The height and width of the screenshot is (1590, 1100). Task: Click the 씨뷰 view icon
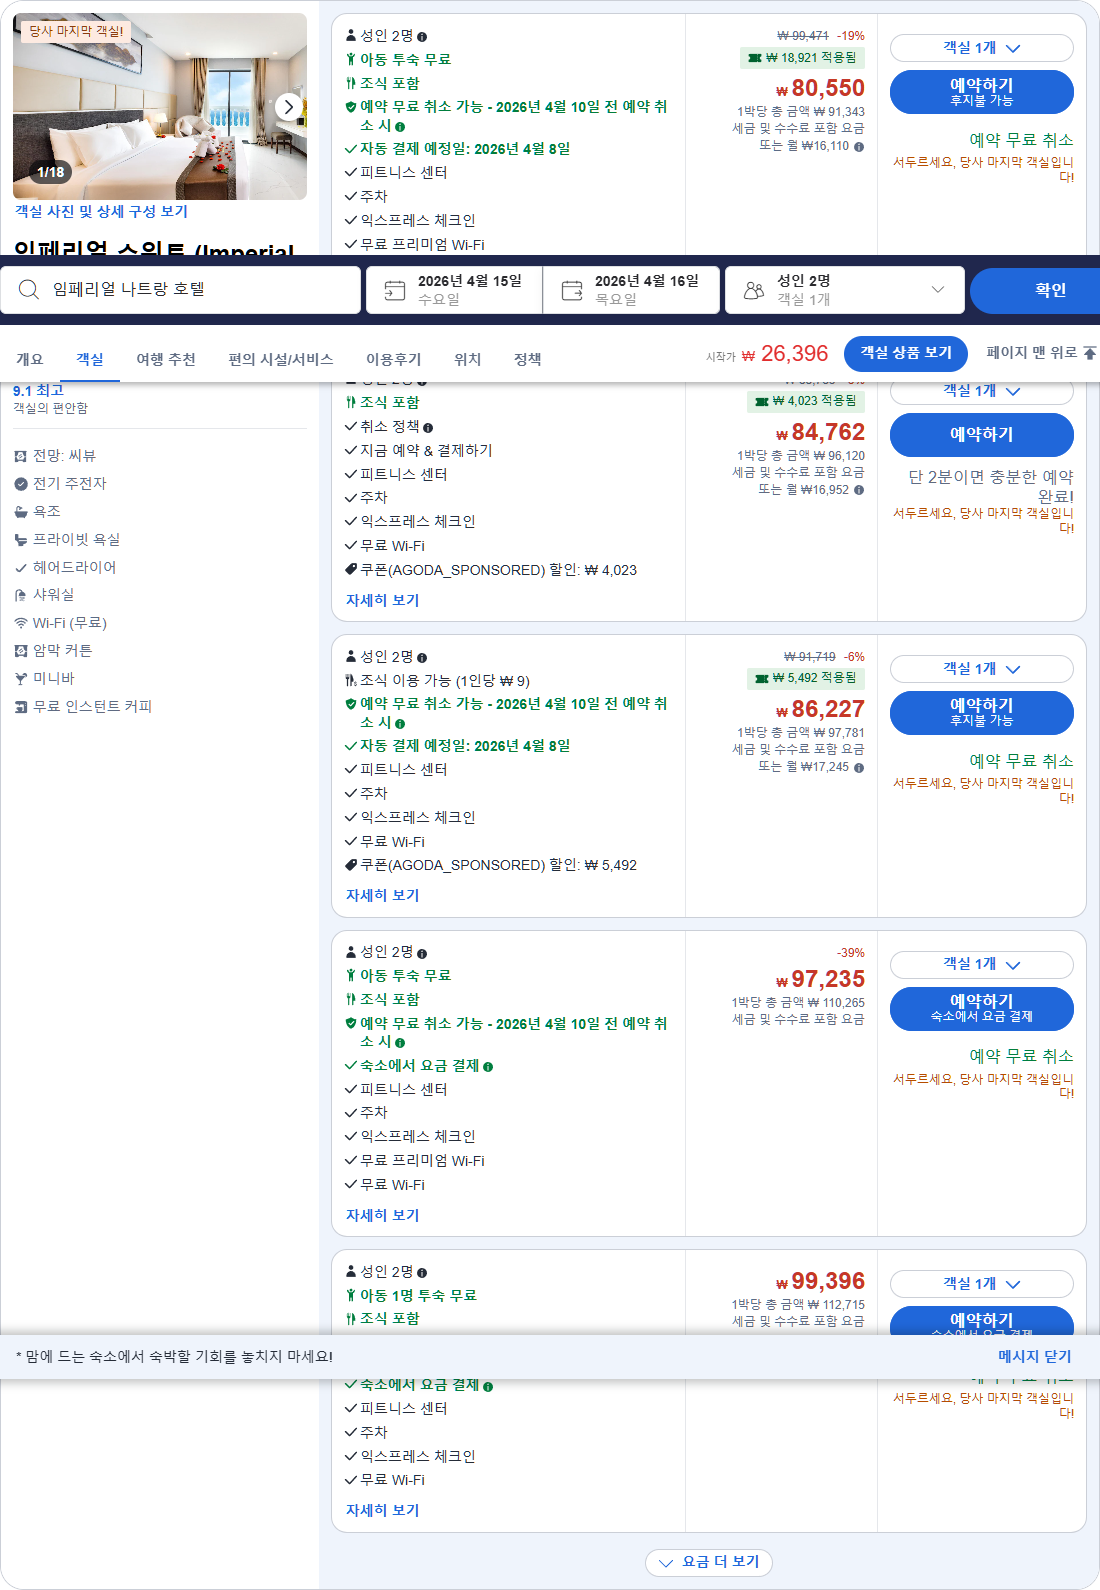click(x=21, y=456)
